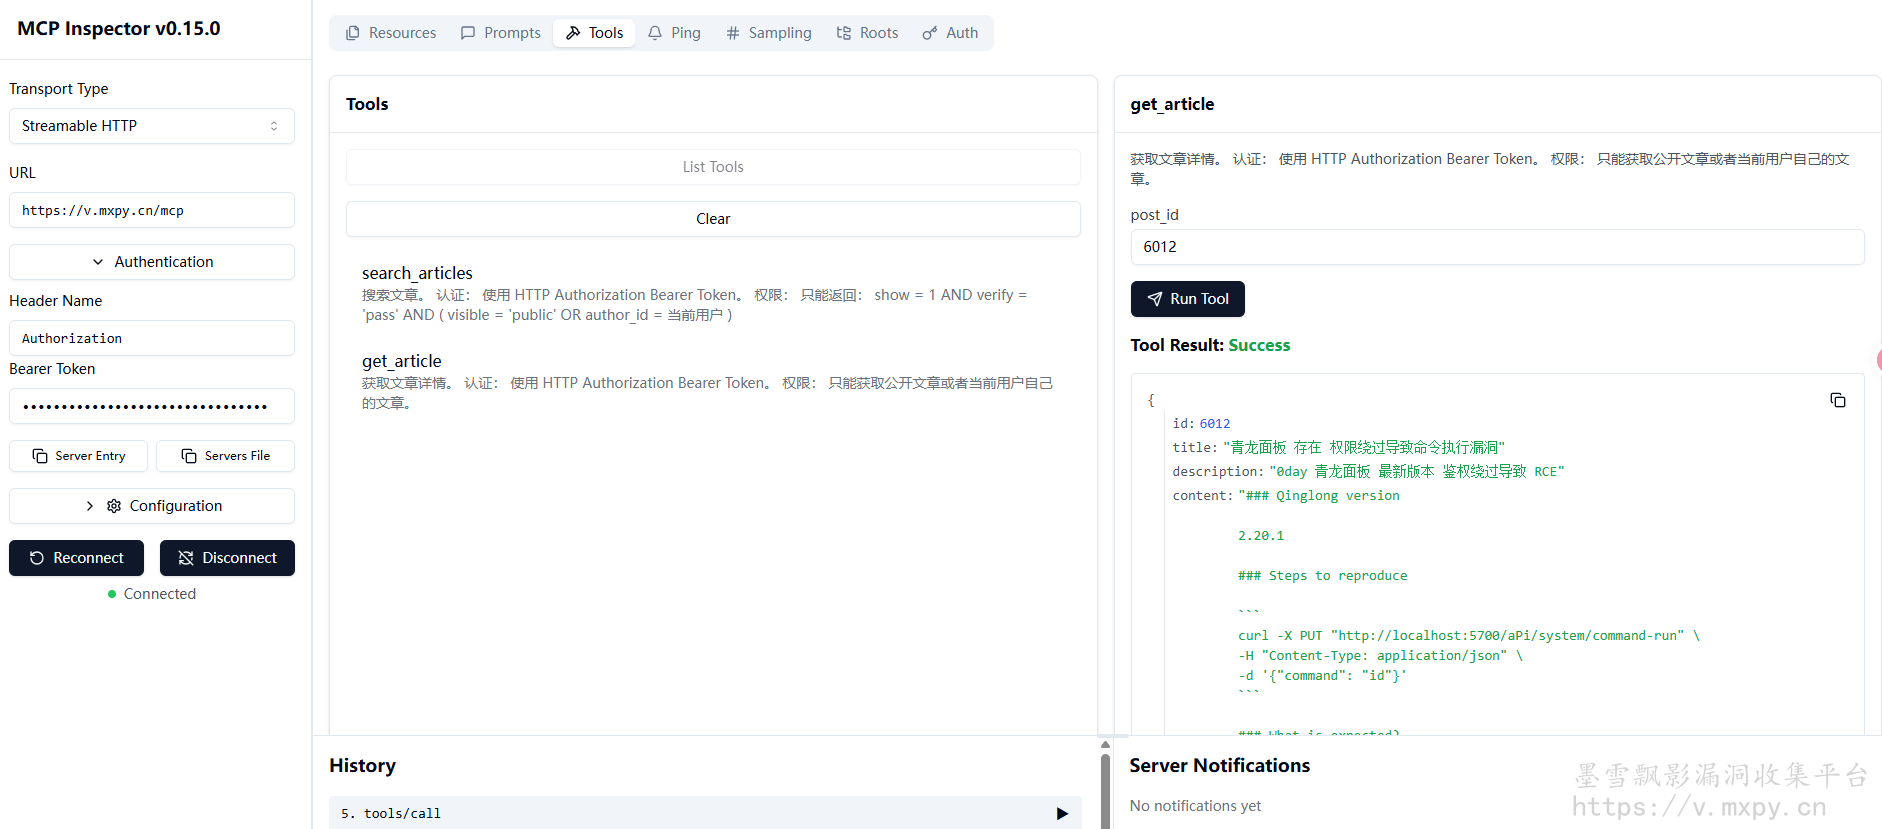Select the get_article tool in list

pos(713,381)
